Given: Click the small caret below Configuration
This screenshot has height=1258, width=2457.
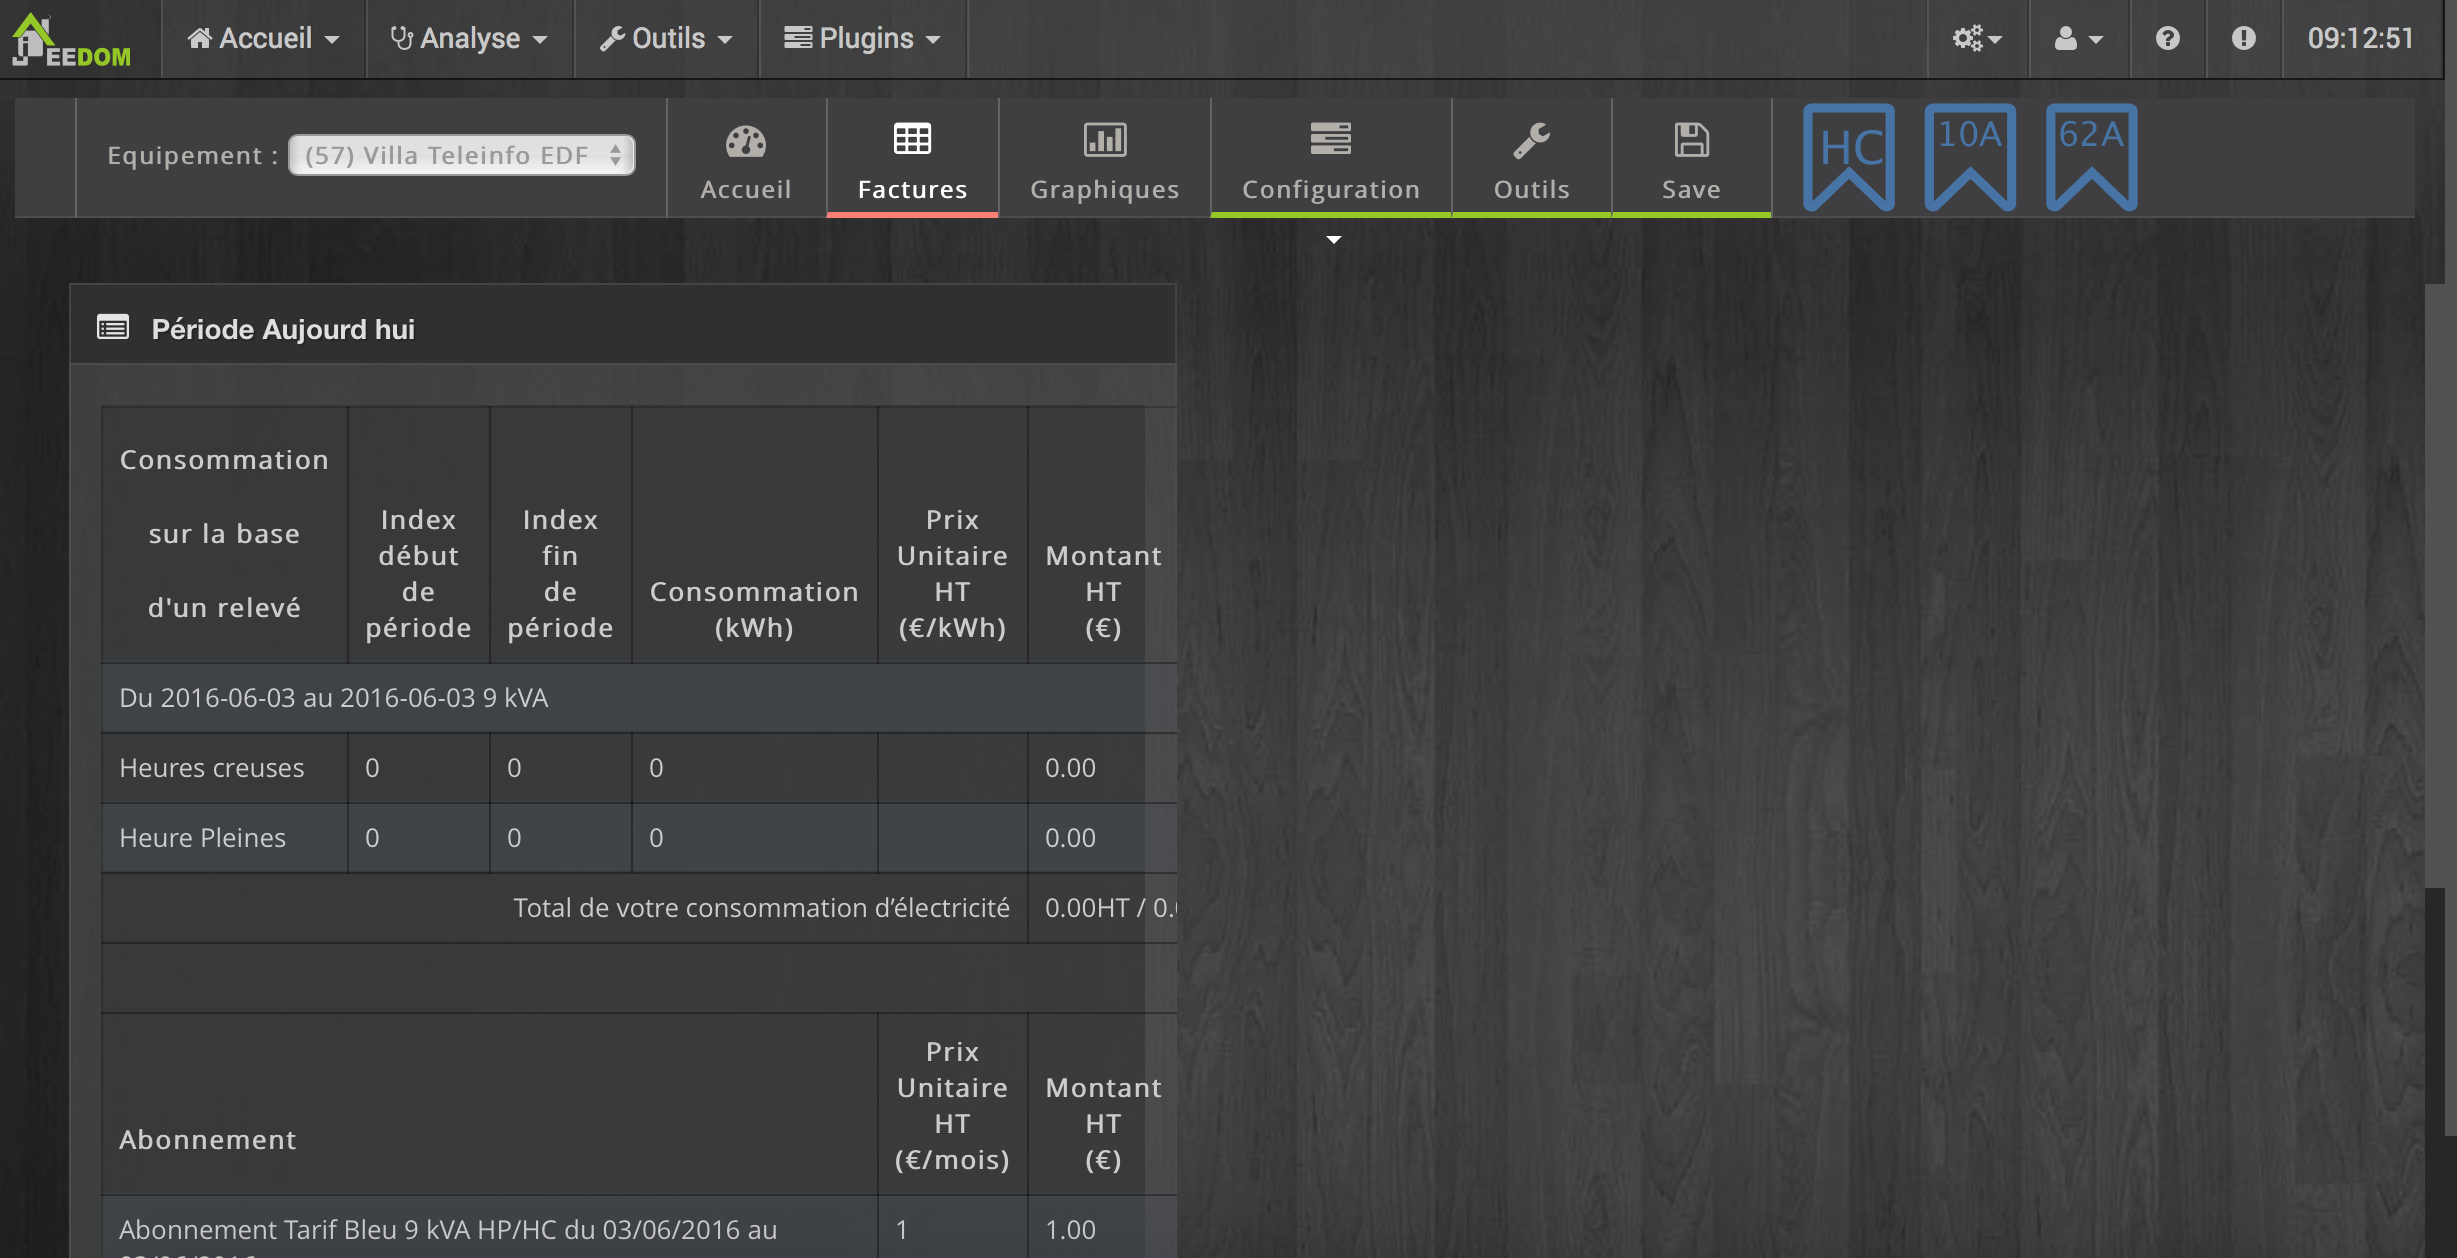Looking at the screenshot, I should click(1333, 240).
